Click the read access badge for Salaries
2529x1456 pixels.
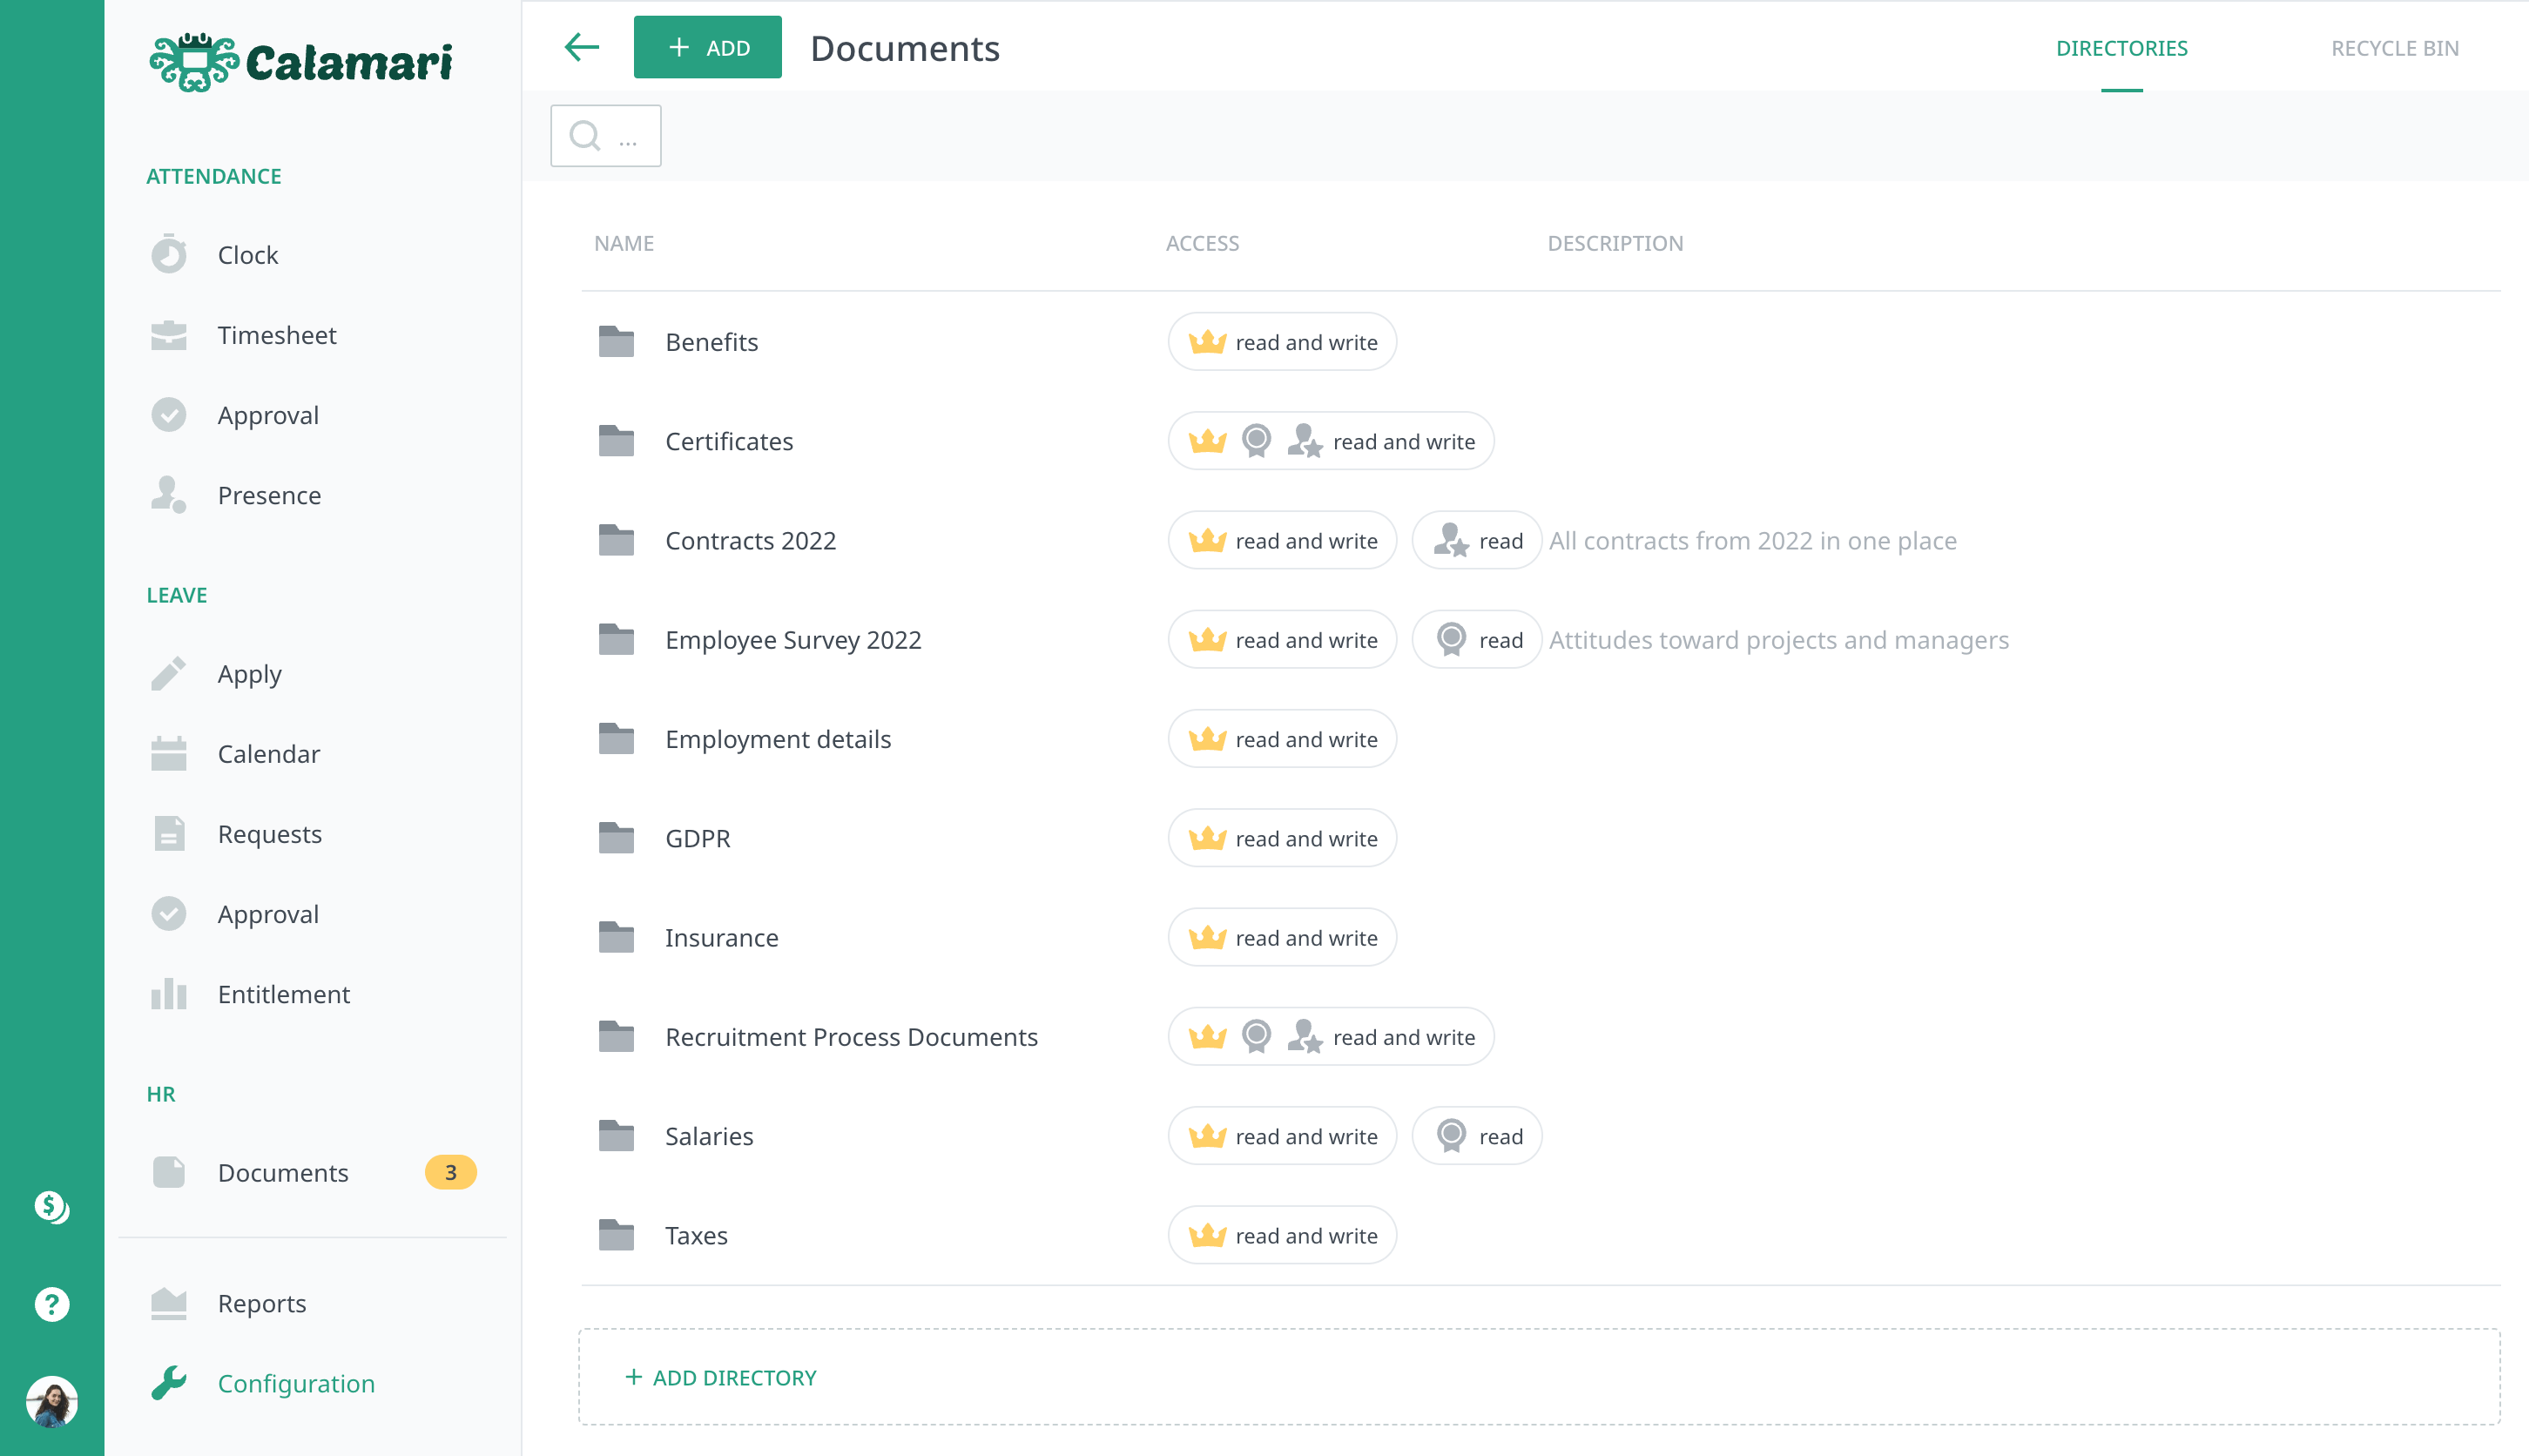1477,1136
